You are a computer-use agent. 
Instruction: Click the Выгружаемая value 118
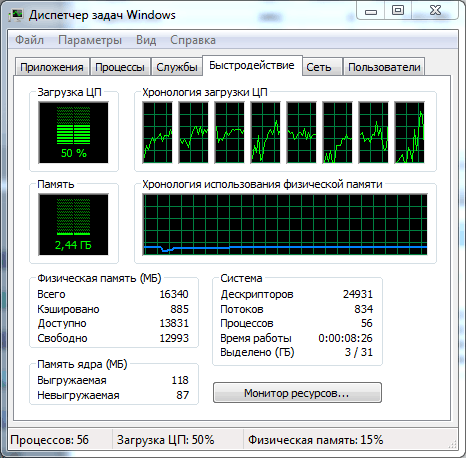180,380
